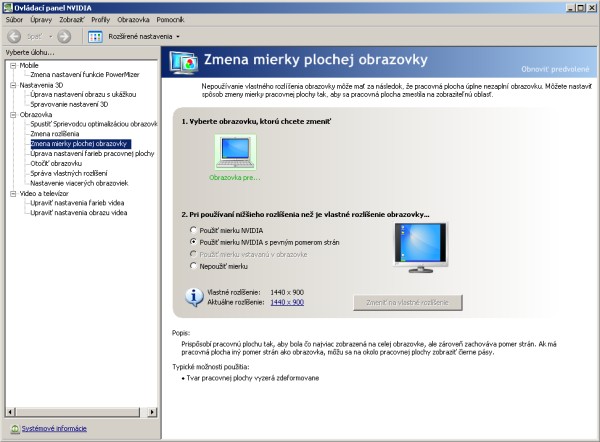Collapse the Nastavenia 3D tree node
Screen dimensions: 600x442
click(x=12, y=85)
